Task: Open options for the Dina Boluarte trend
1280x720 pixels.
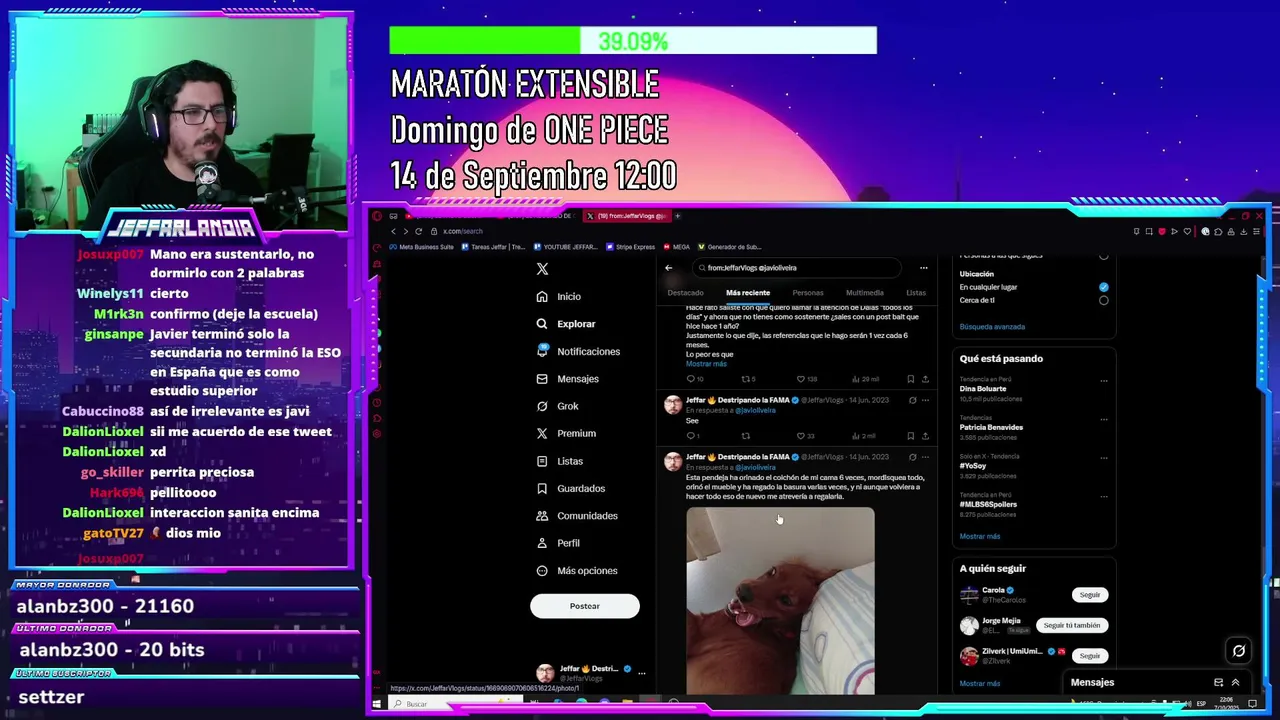Action: [1104, 381]
